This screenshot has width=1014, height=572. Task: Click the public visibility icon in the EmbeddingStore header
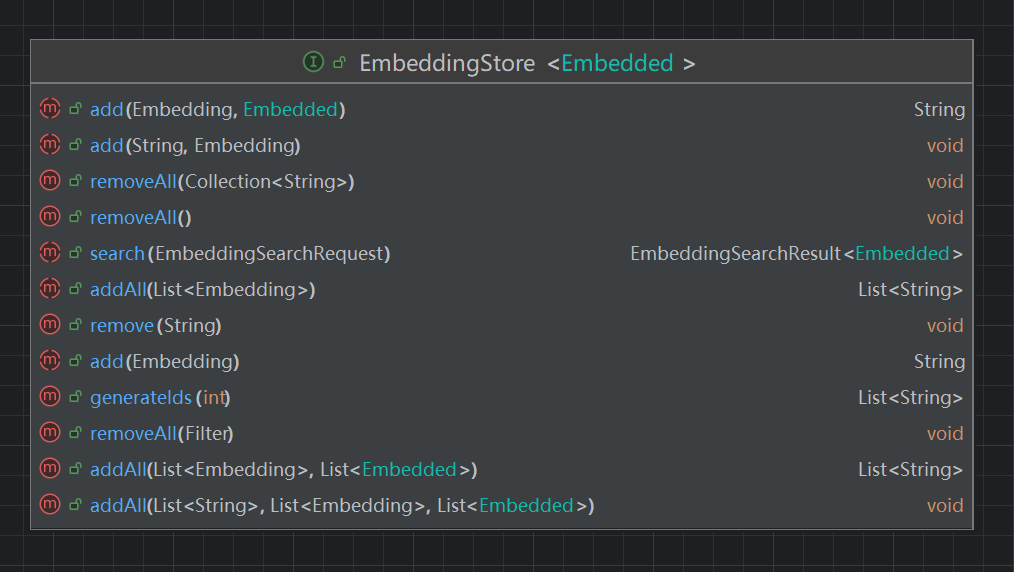coord(339,63)
